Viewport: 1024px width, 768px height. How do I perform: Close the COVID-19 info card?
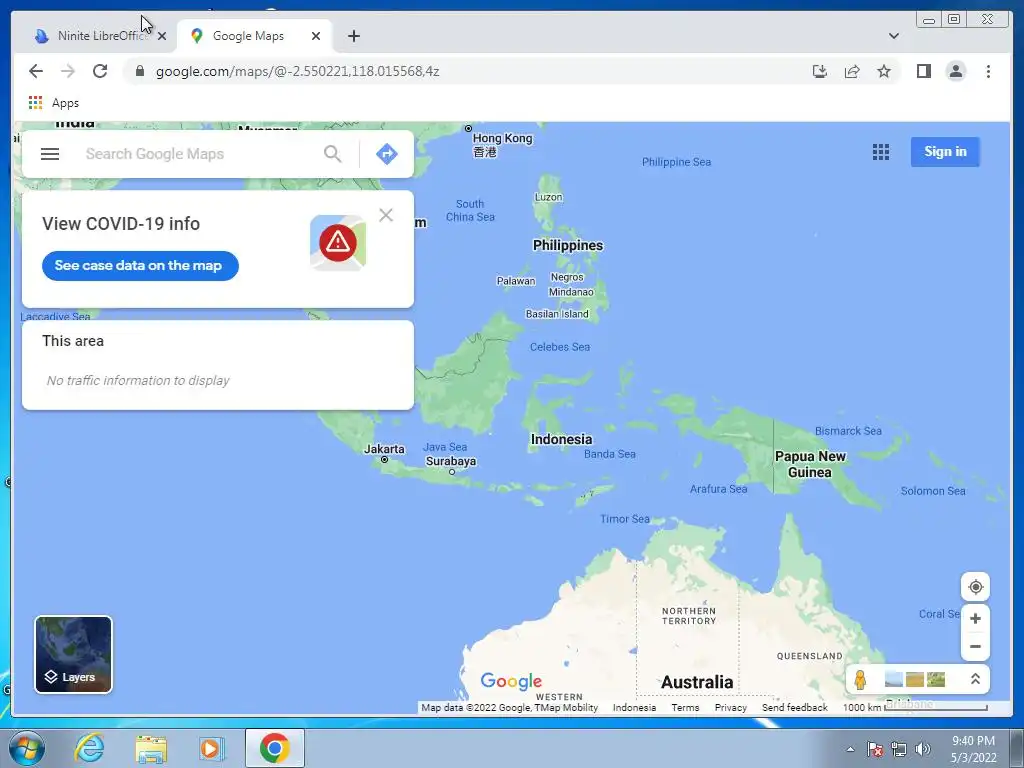click(x=386, y=215)
